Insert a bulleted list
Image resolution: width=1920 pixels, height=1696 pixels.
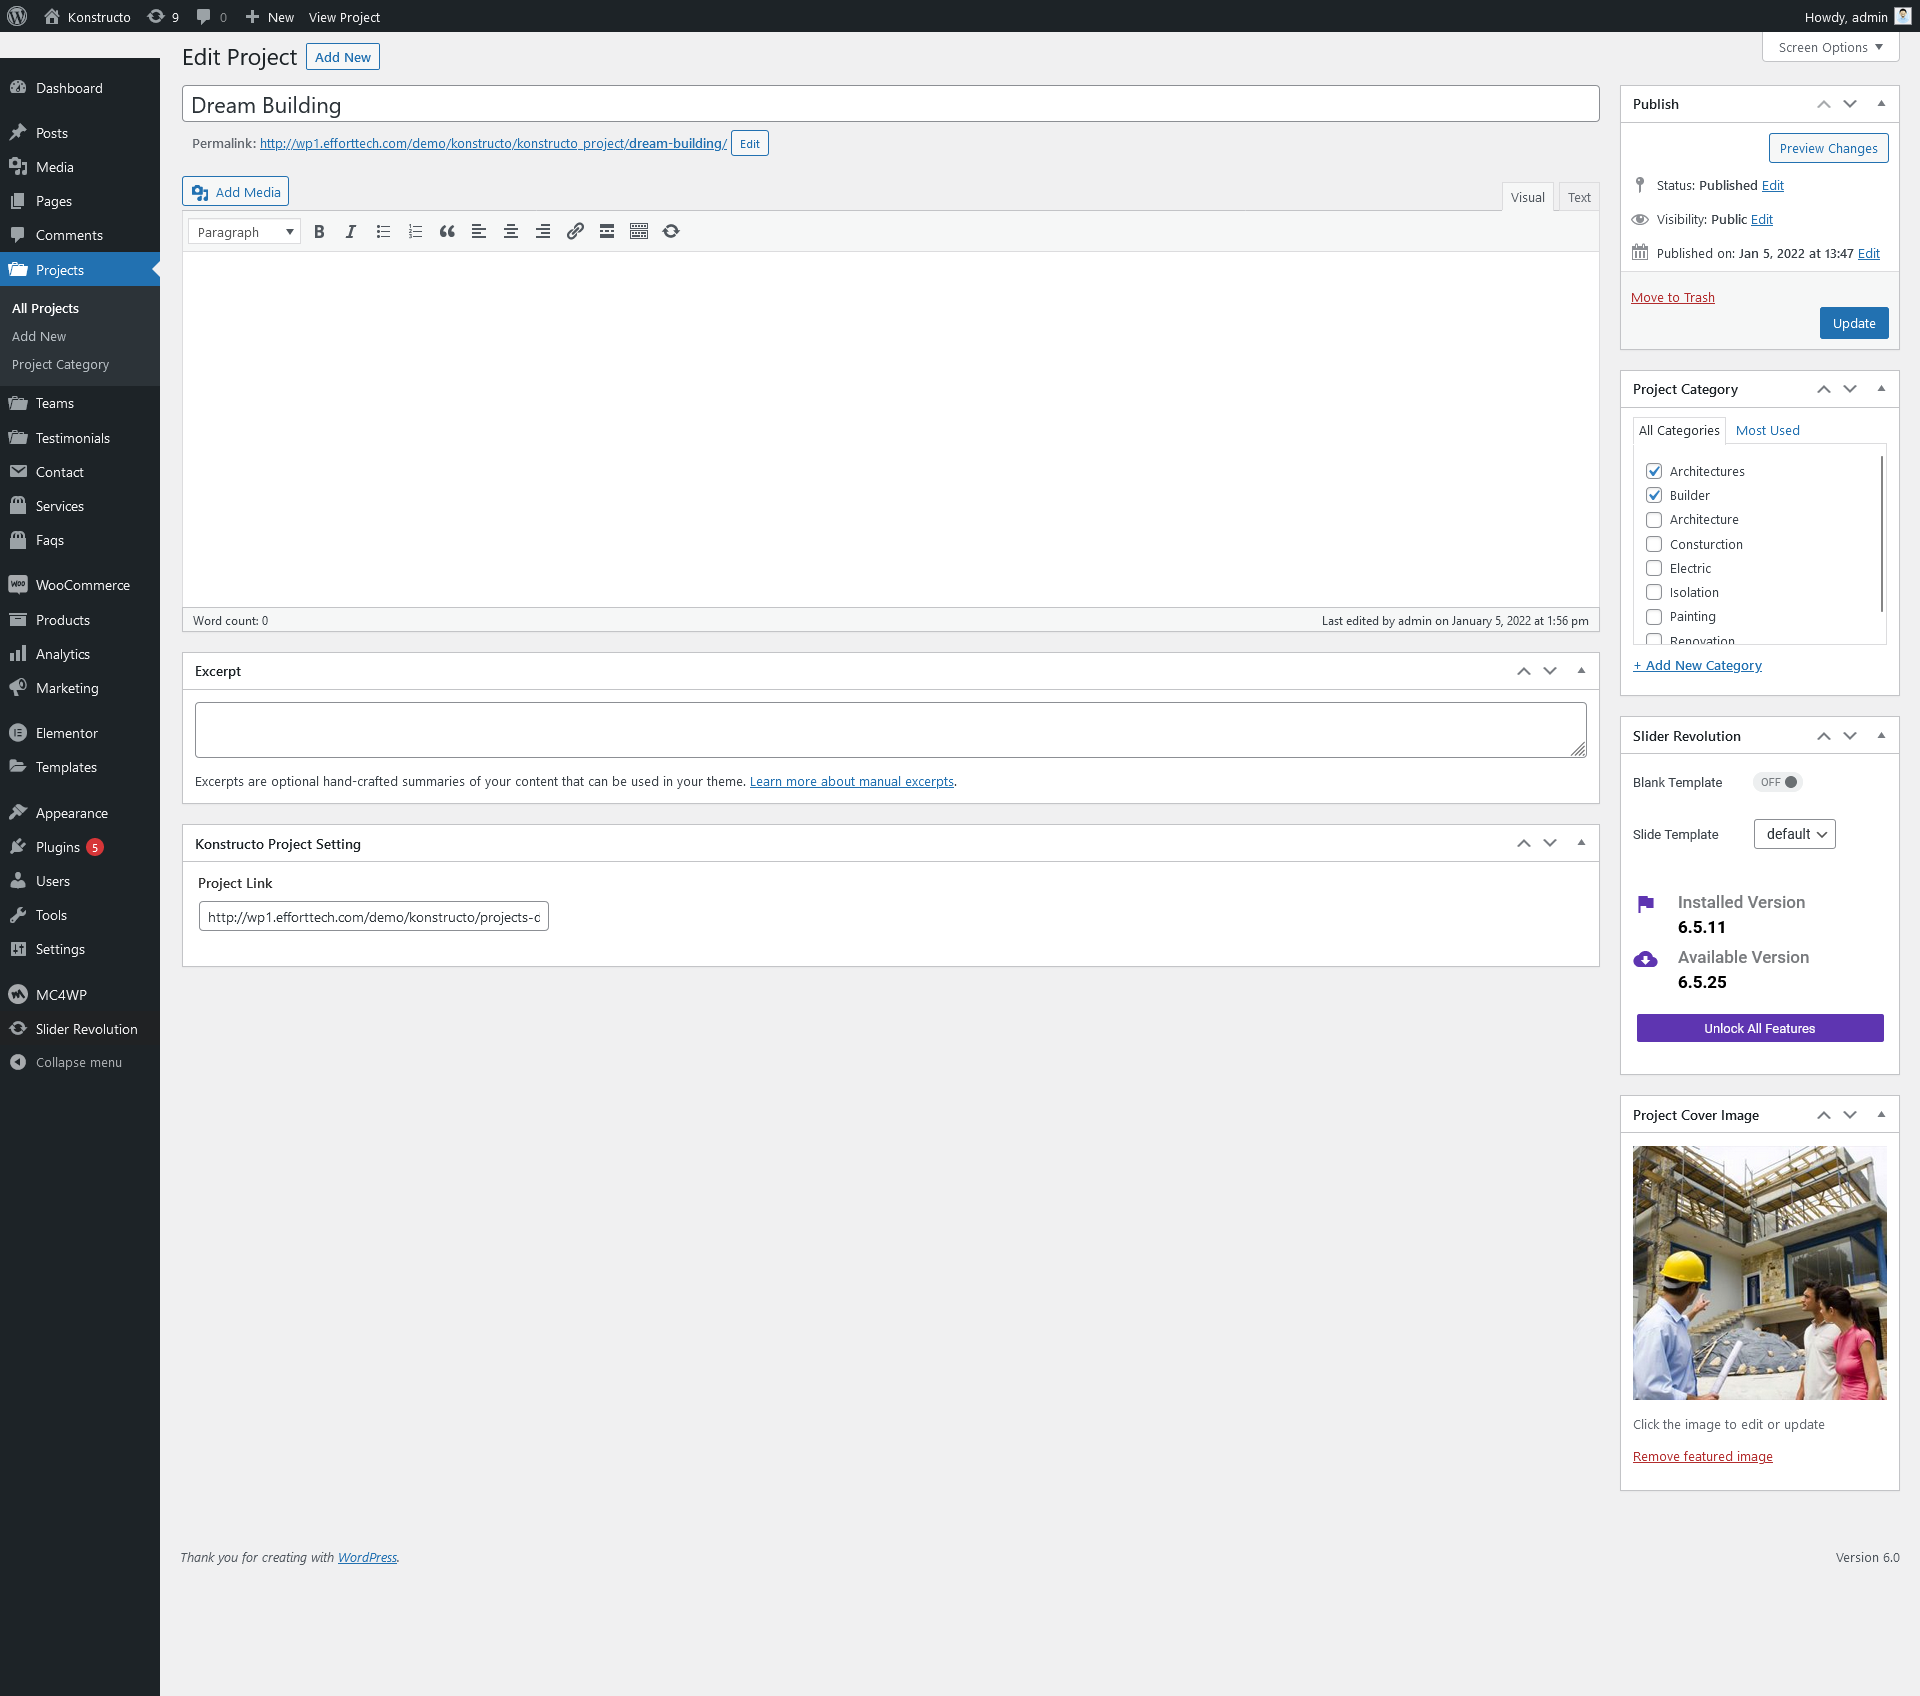click(383, 232)
